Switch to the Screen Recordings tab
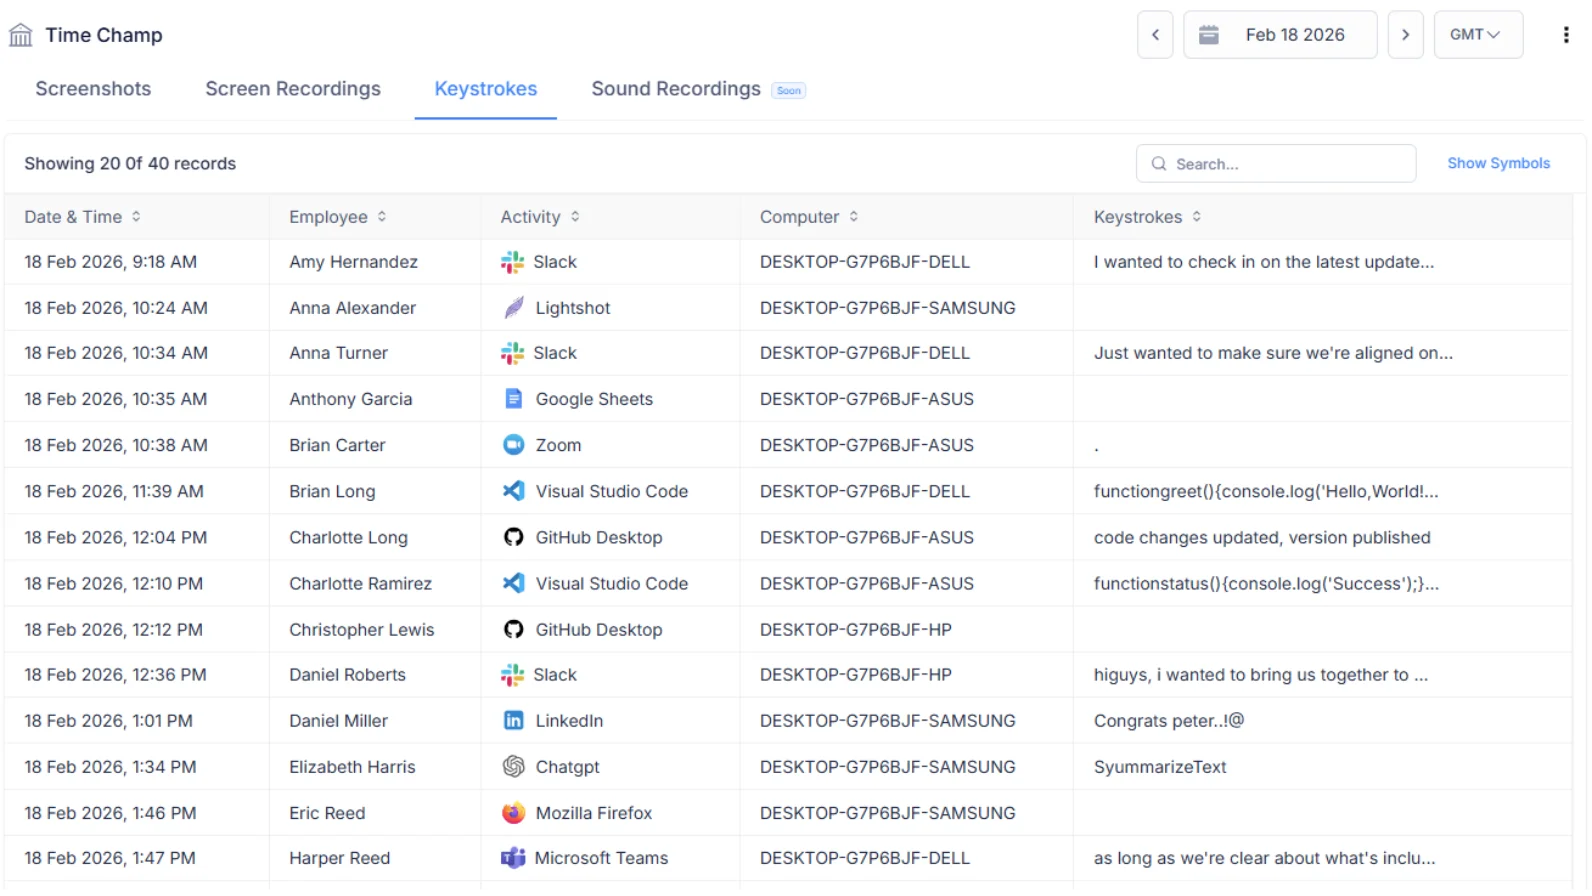Screen dimensions: 1592x896 click(x=293, y=89)
